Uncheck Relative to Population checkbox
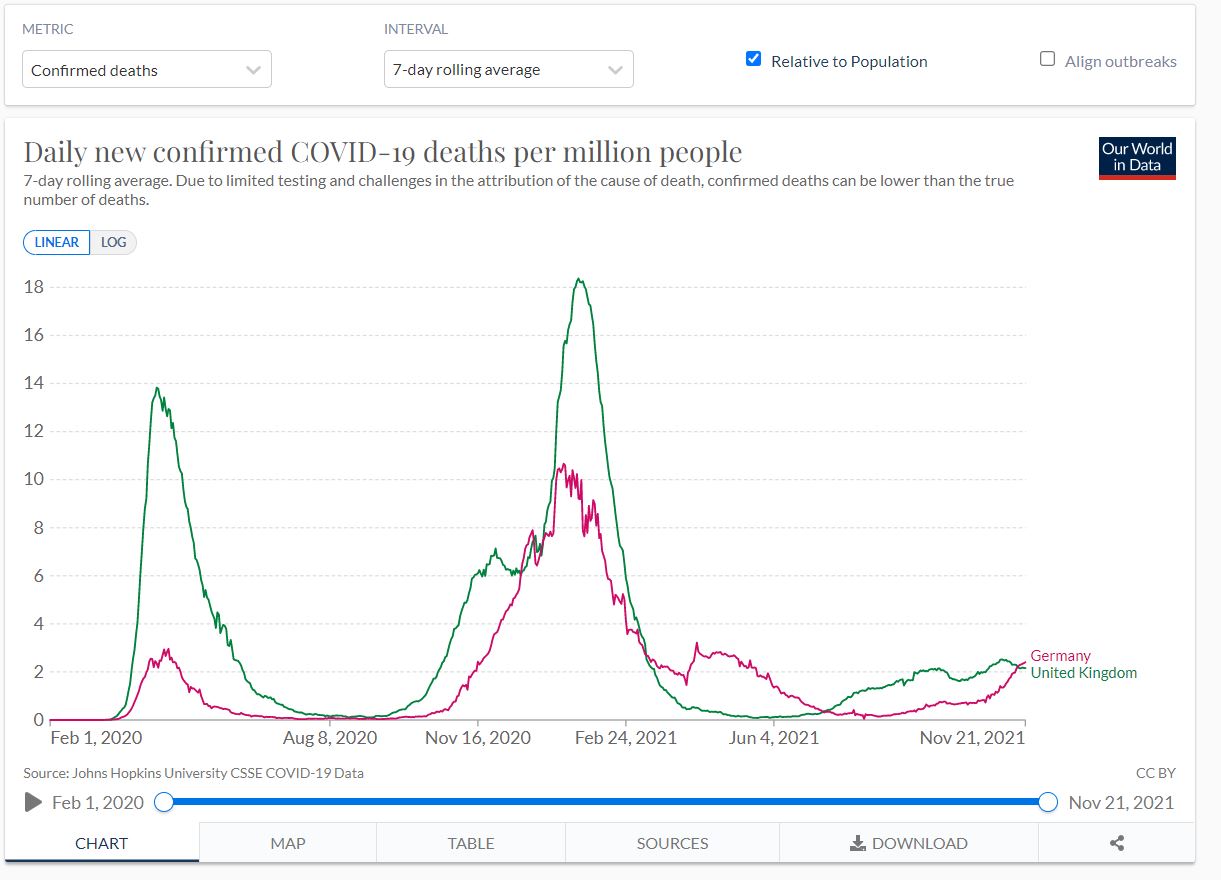This screenshot has height=880, width=1221. pos(754,59)
